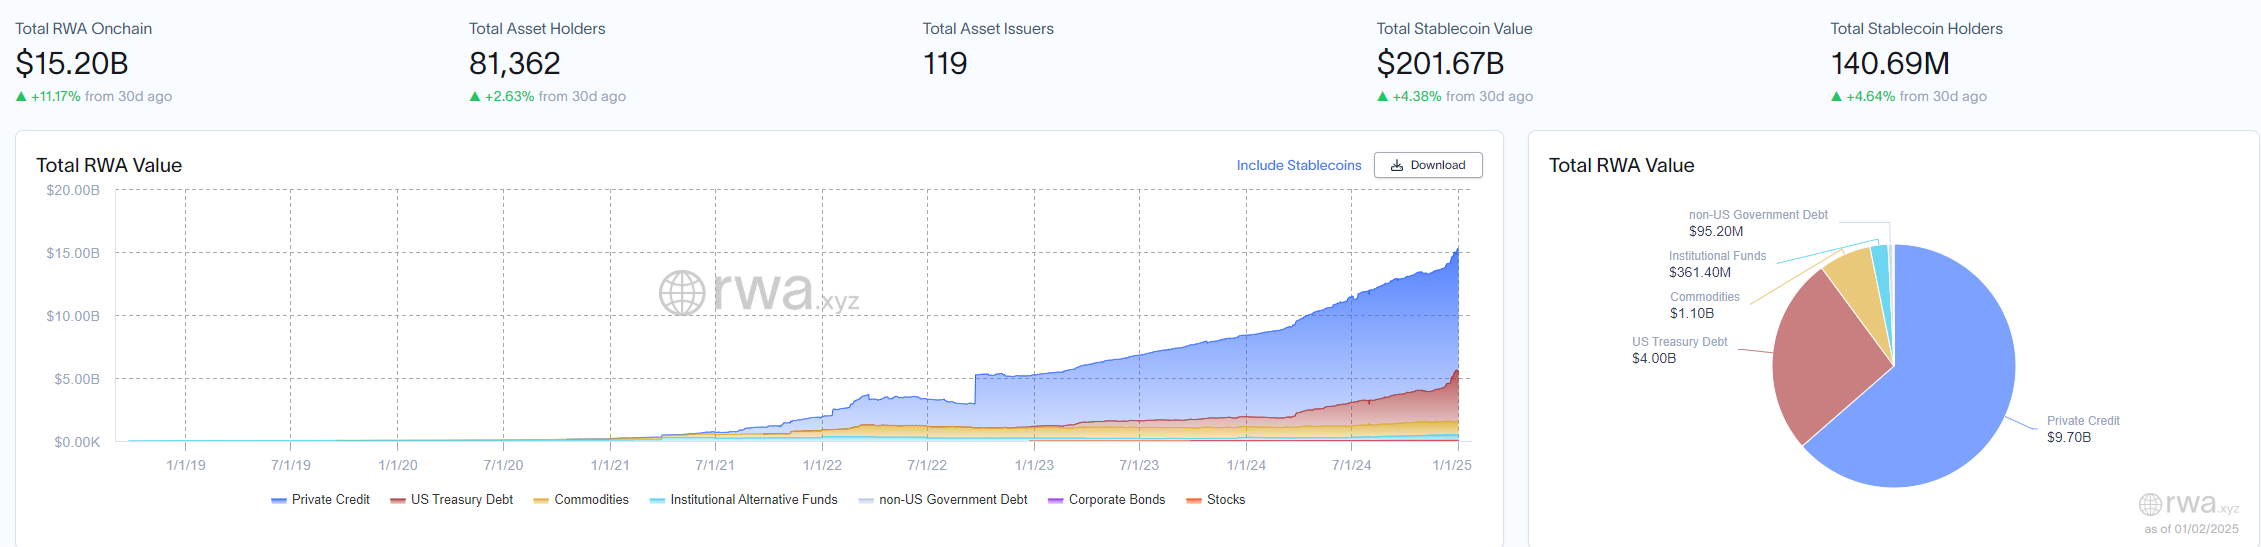Toggle Corporate Bonds legend item
Screen dimensions: 2261x547
tap(1106, 500)
